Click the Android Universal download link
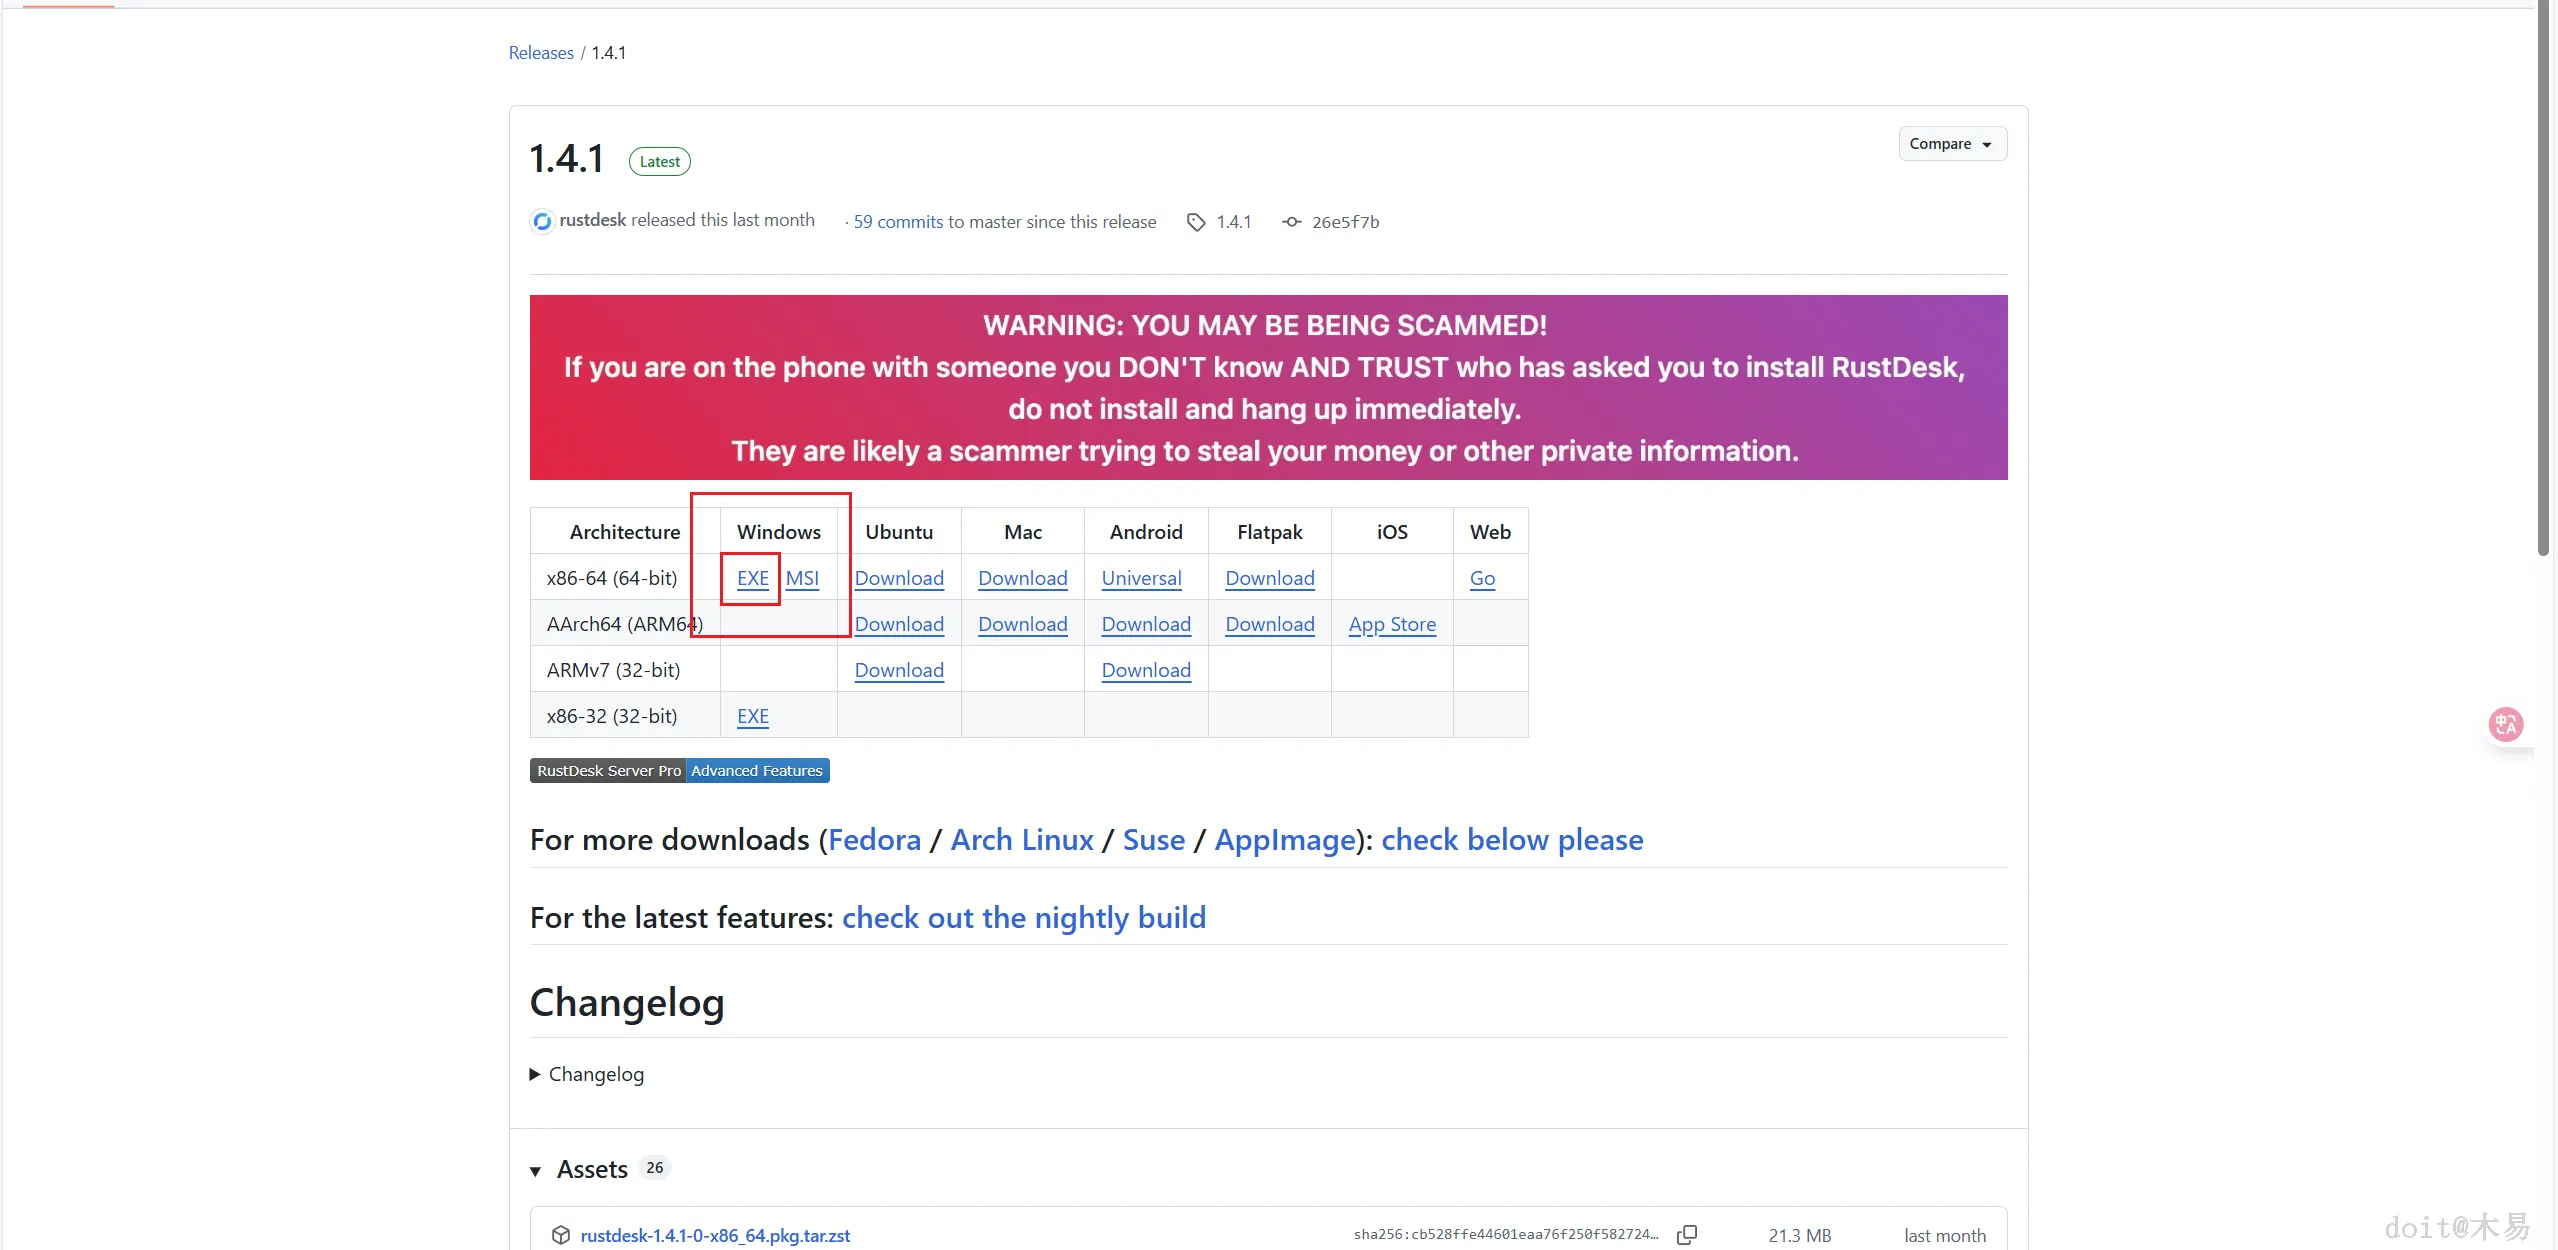2558x1250 pixels. click(1141, 578)
